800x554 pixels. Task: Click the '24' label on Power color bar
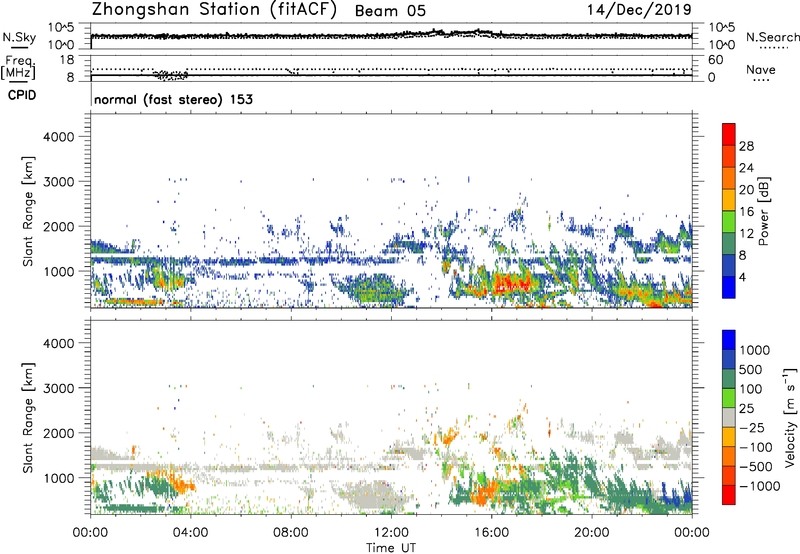(x=746, y=168)
